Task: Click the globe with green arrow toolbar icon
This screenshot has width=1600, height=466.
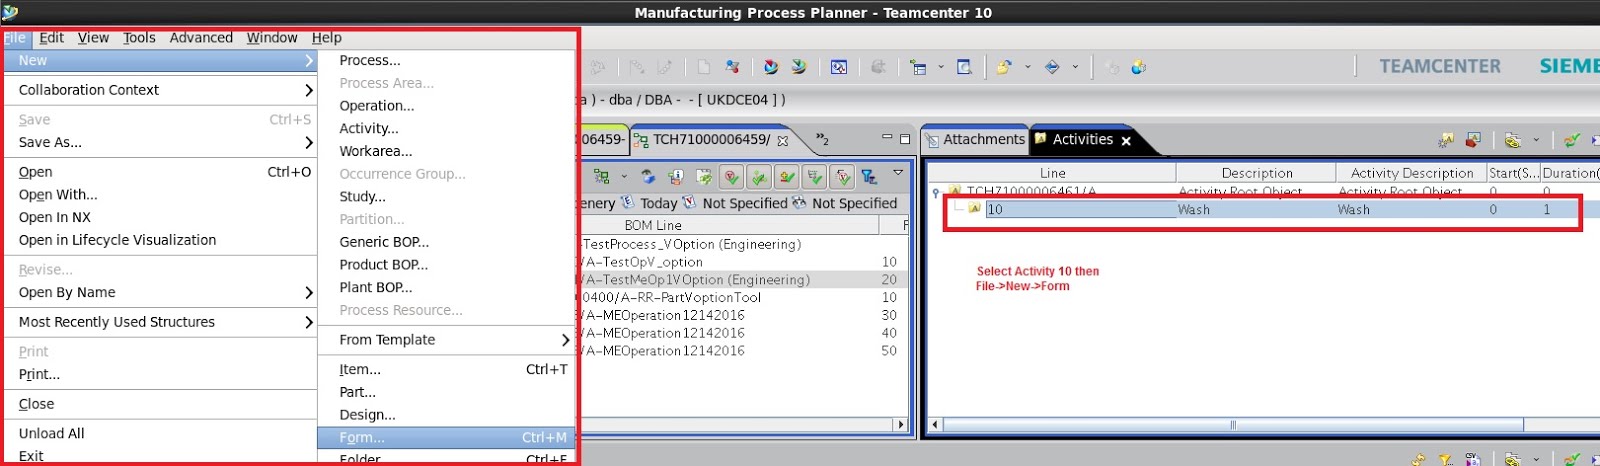Action: (799, 67)
